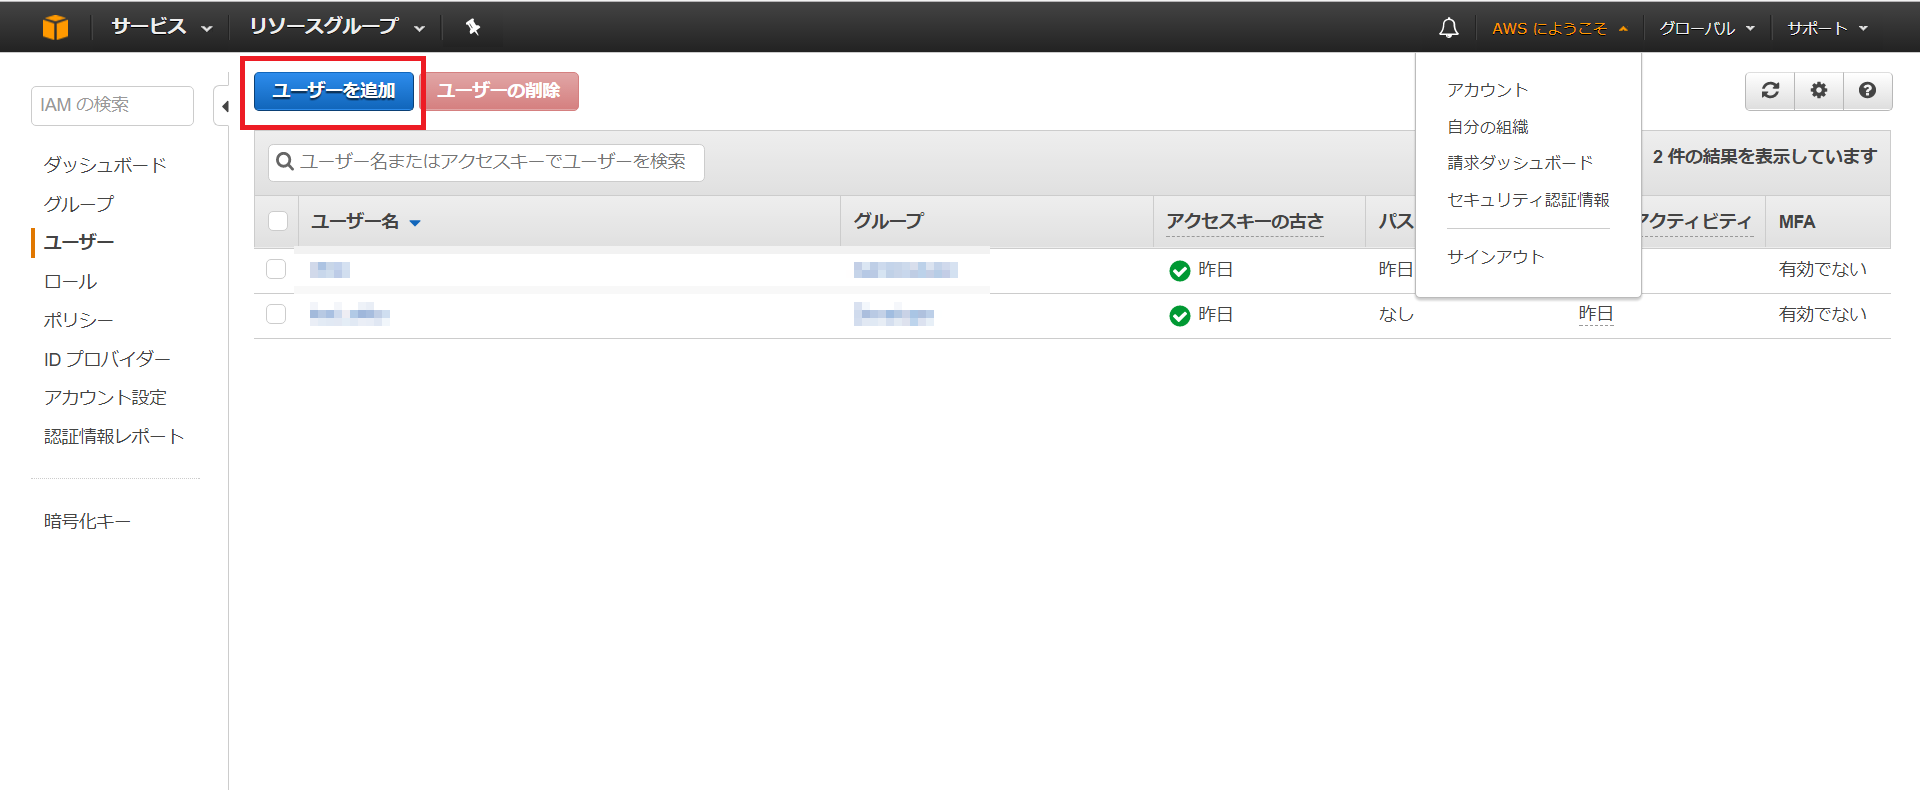Image resolution: width=1920 pixels, height=790 pixels.
Task: Check the second user row checkbox
Action: coord(276,314)
